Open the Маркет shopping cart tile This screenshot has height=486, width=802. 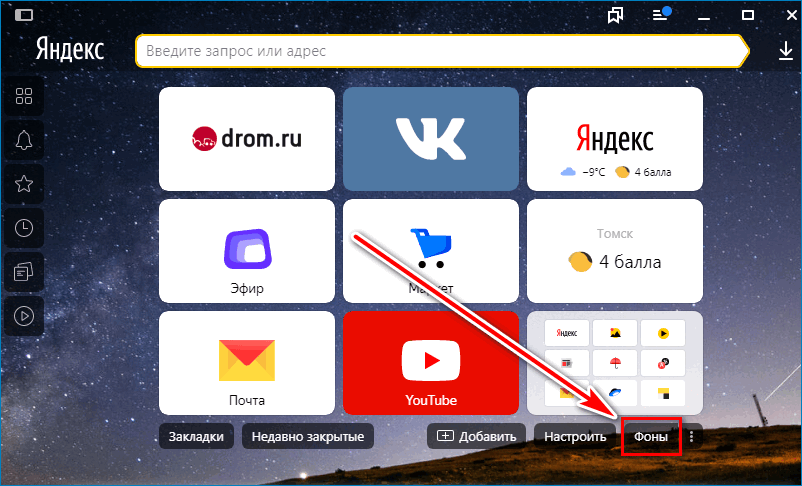coord(431,251)
